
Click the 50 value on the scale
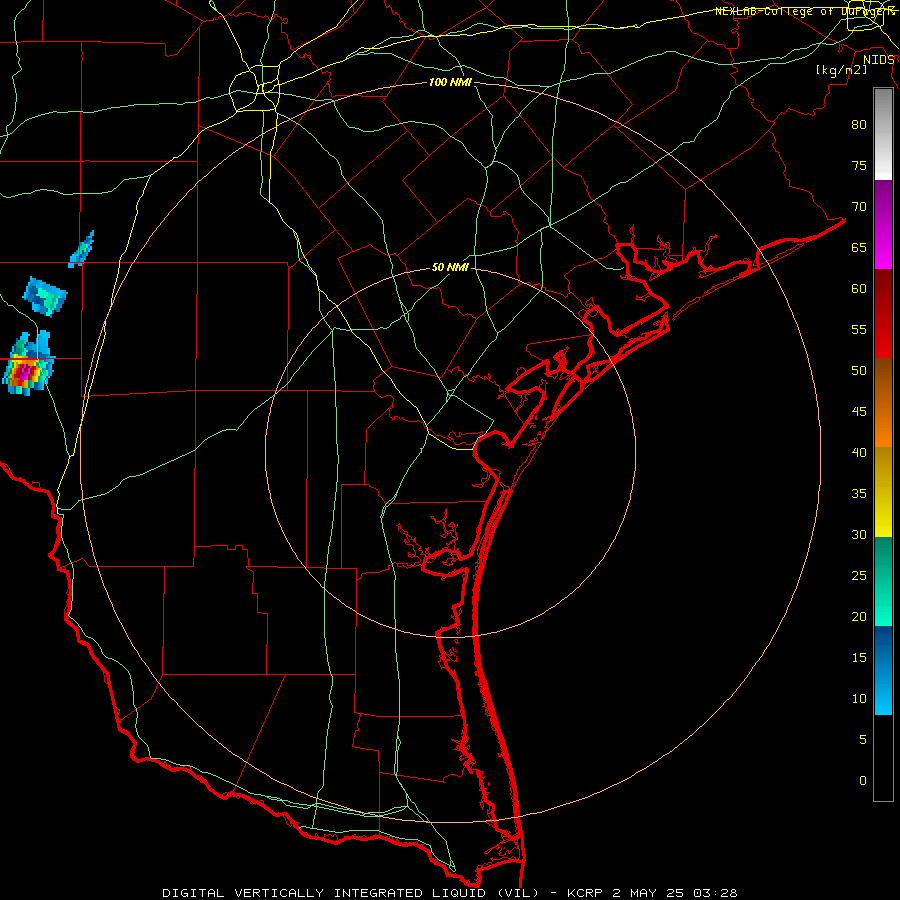(x=859, y=371)
